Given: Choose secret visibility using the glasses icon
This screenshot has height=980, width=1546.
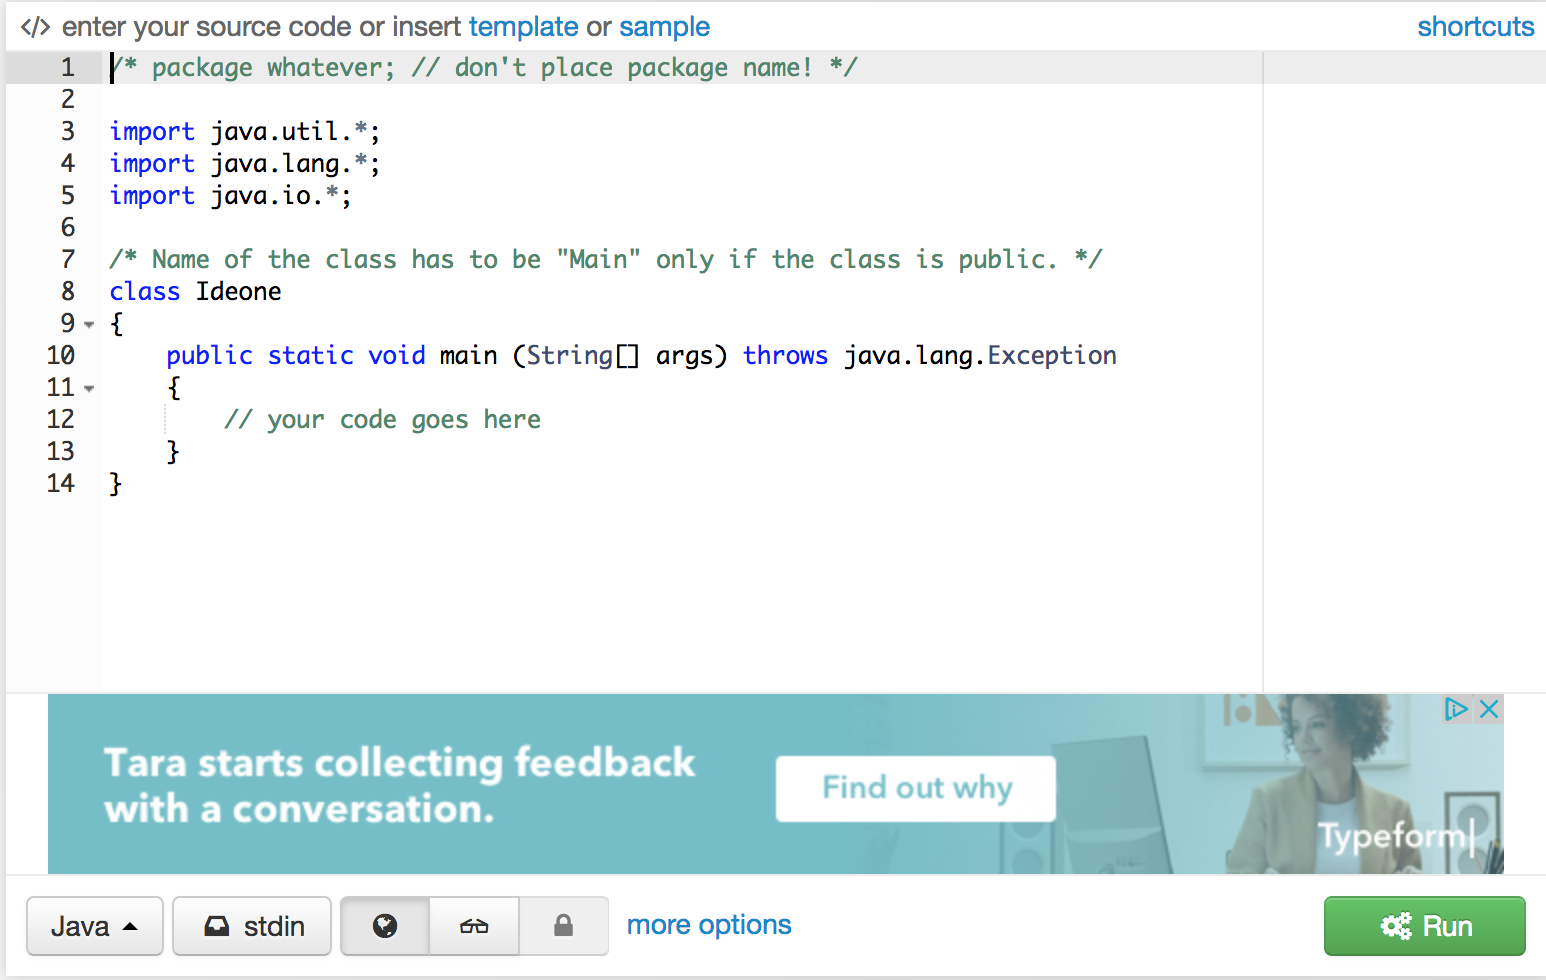Looking at the screenshot, I should 473,926.
